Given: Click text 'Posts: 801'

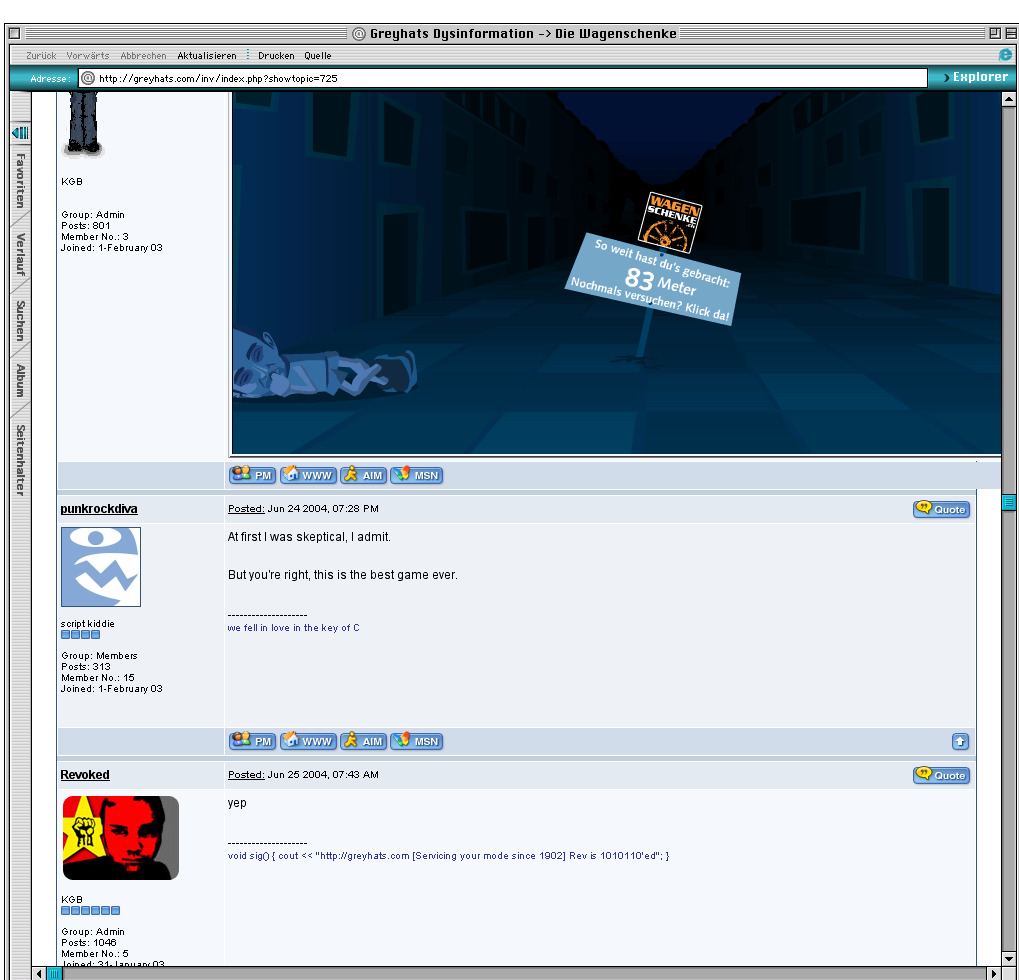Looking at the screenshot, I should point(86,226).
